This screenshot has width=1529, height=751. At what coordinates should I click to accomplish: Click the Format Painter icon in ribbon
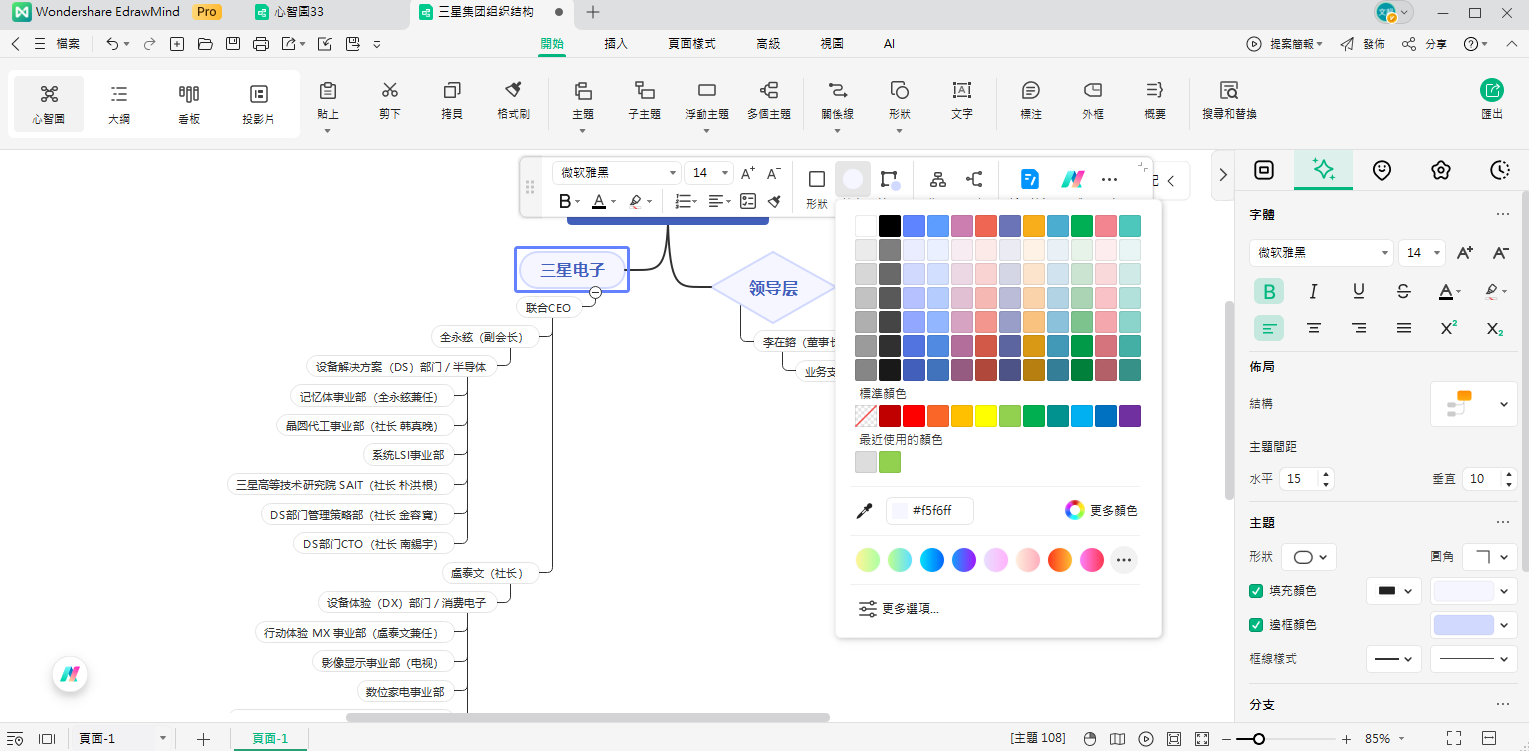coord(513,92)
